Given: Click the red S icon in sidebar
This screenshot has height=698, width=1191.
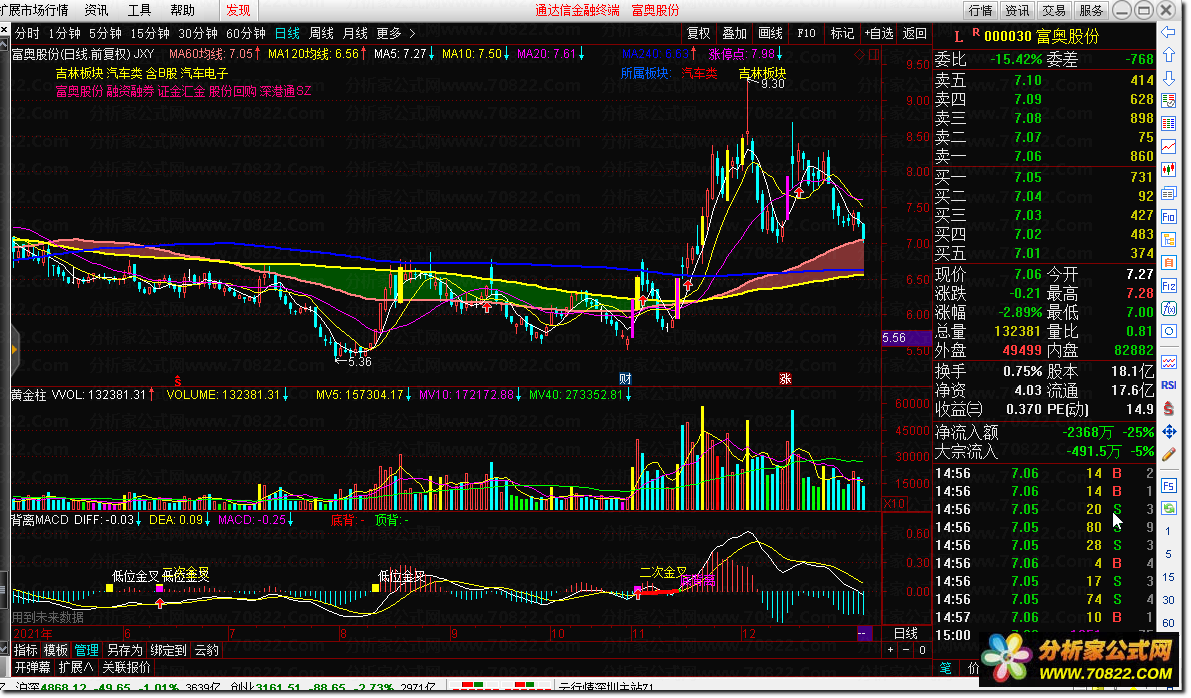Looking at the screenshot, I should coord(1168,408).
